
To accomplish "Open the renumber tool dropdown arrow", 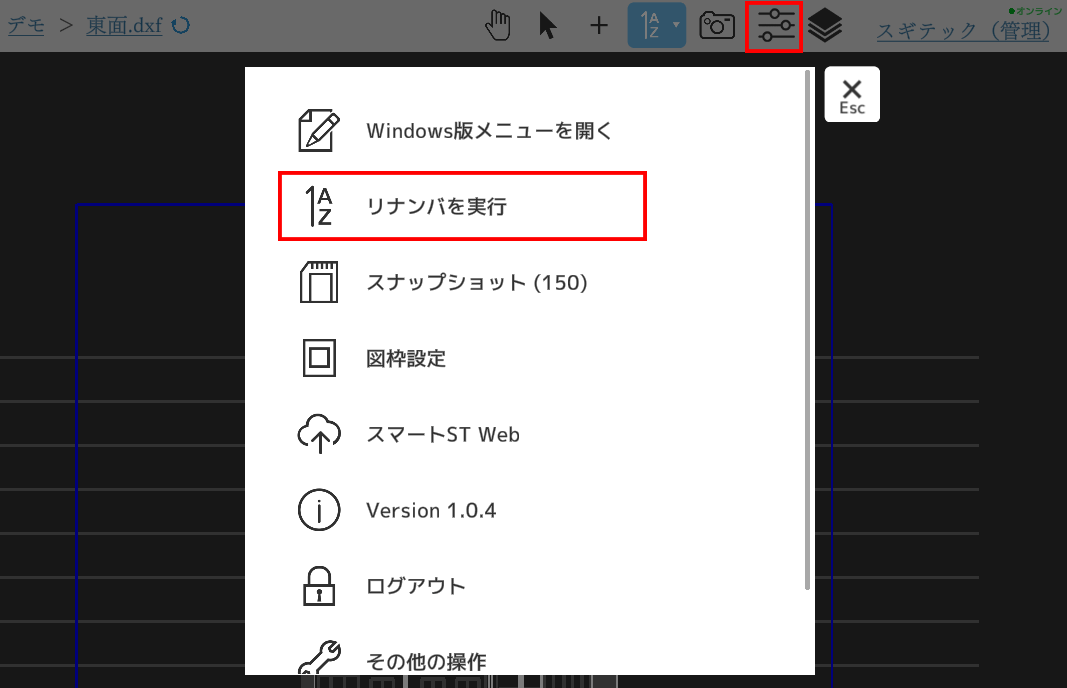I will 676,24.
